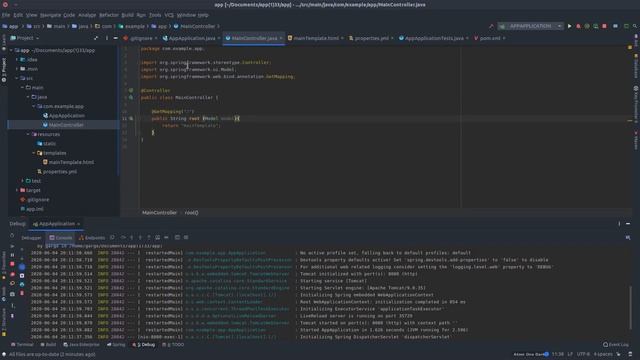Click the Step Into icon in debugger toolbar
640x360 pixels.
coord(131,238)
